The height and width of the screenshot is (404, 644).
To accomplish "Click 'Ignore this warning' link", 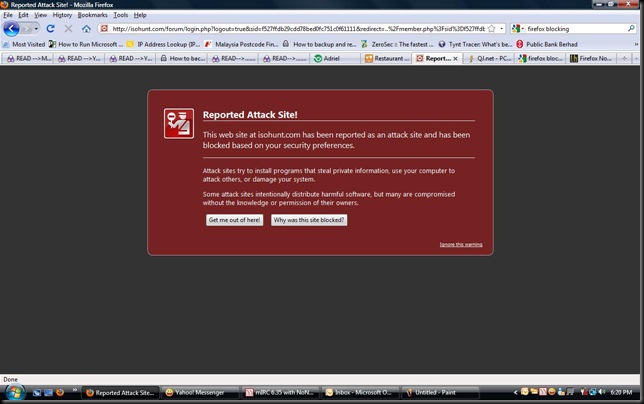I will coord(461,244).
